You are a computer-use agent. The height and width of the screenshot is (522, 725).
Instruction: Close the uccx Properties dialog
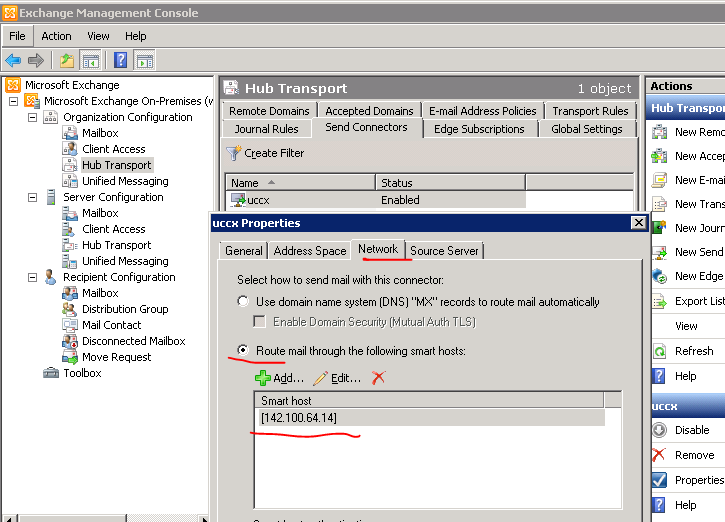(x=639, y=223)
